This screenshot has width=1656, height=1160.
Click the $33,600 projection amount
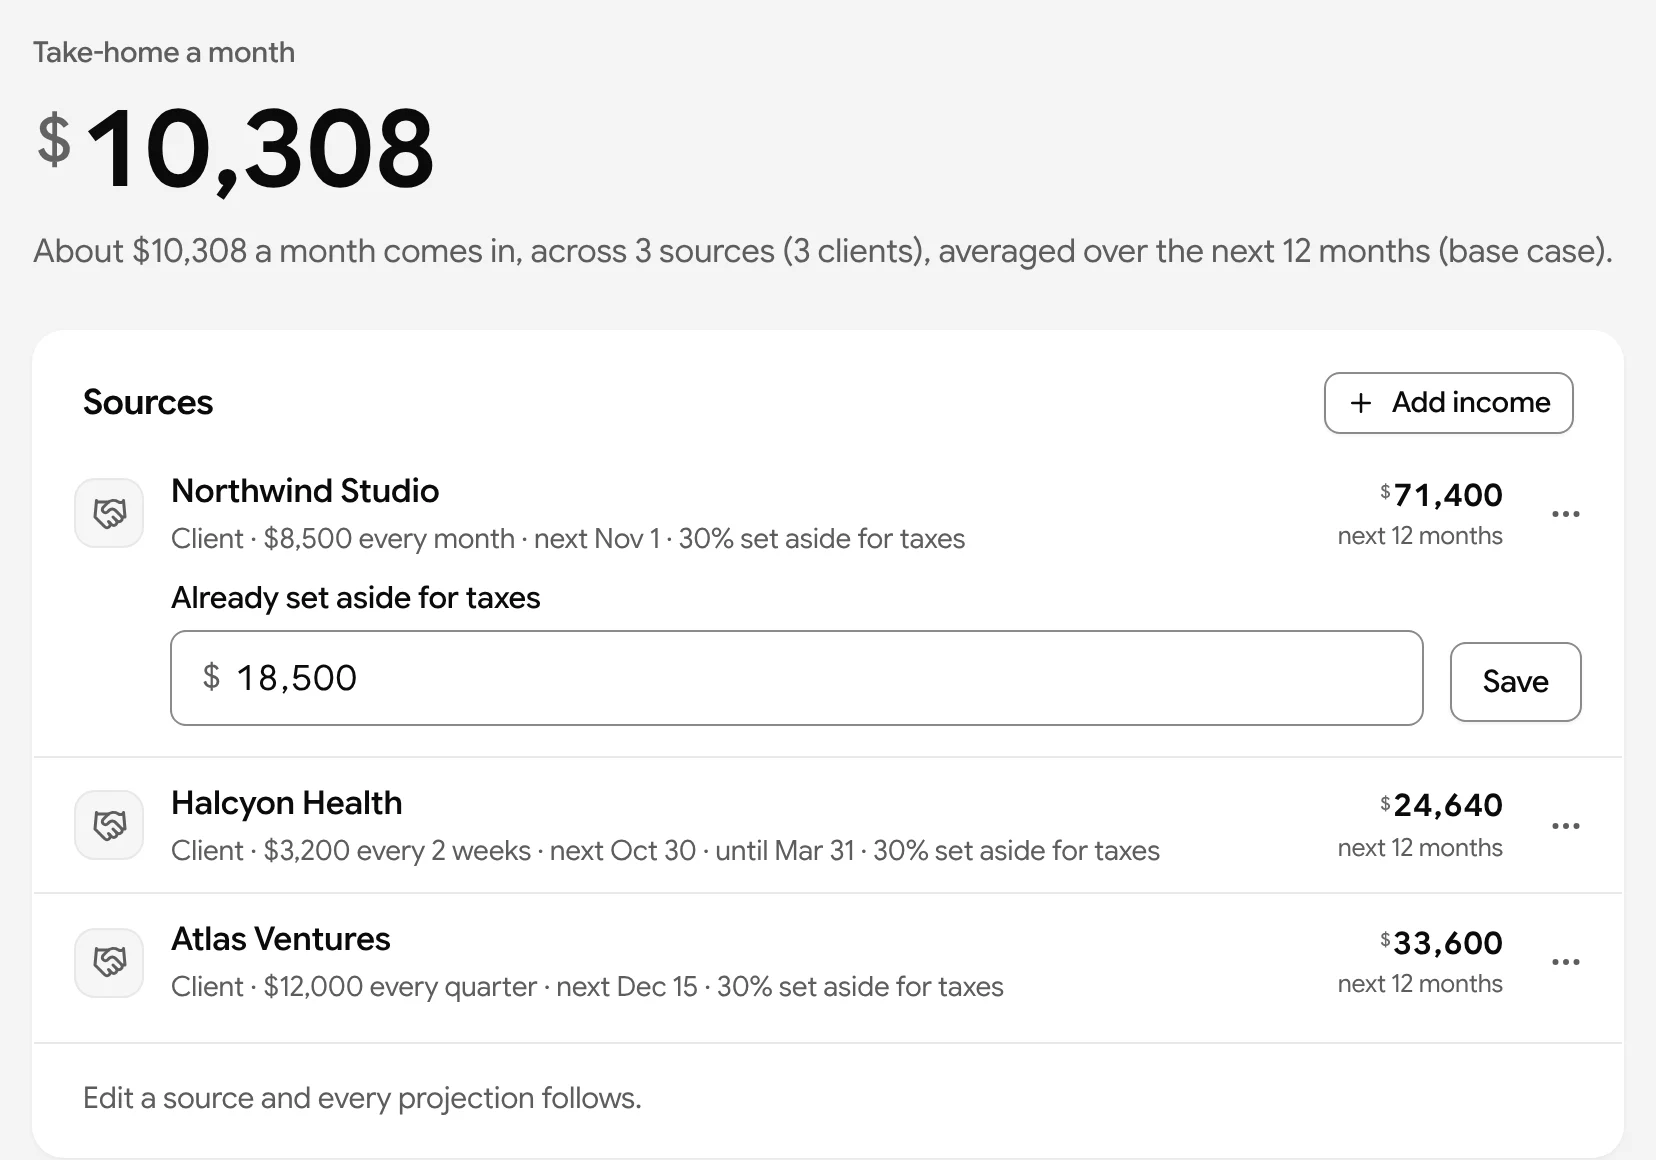click(1441, 942)
